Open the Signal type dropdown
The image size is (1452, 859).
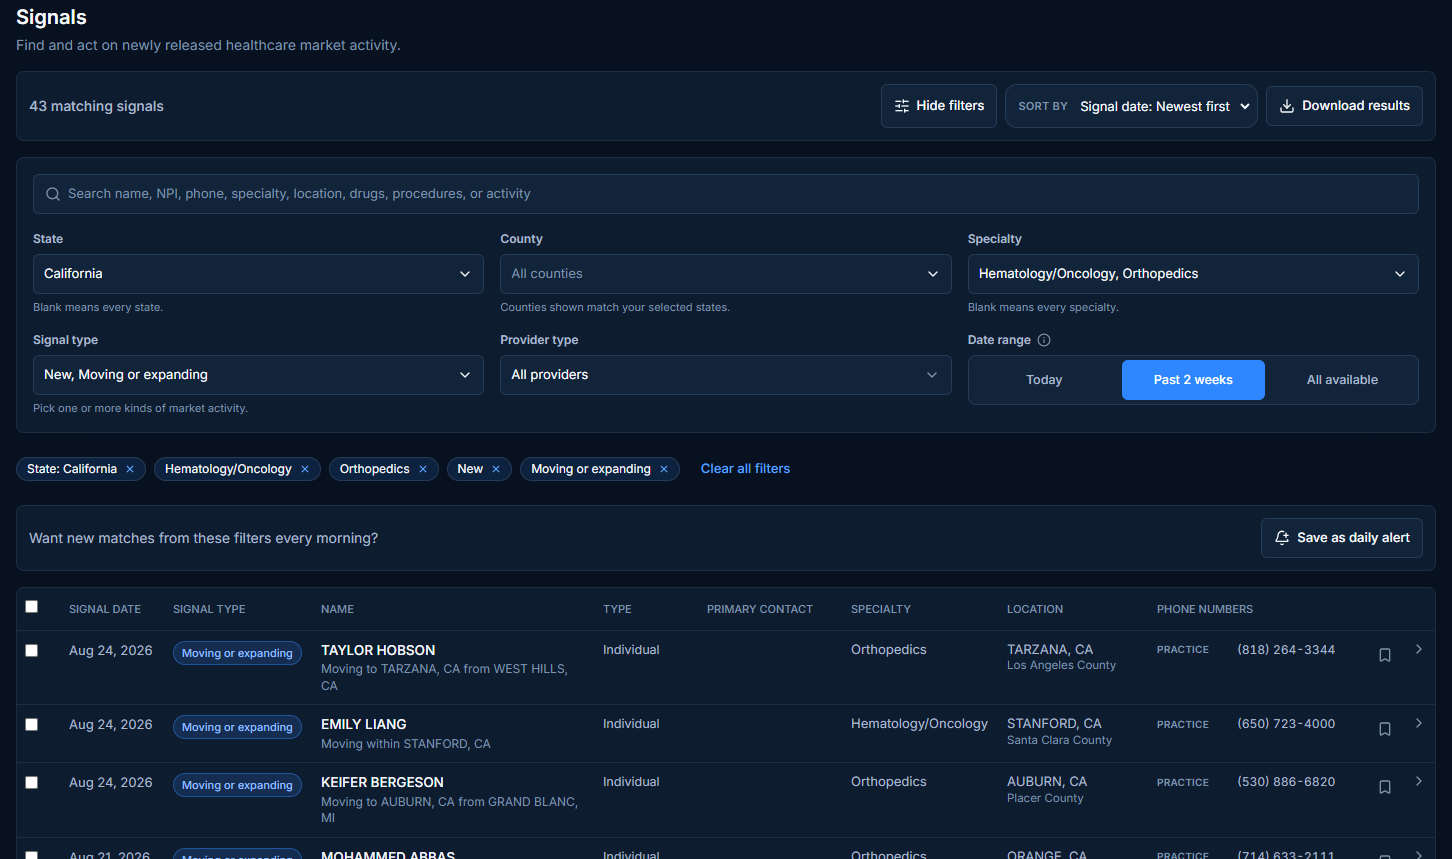(258, 375)
